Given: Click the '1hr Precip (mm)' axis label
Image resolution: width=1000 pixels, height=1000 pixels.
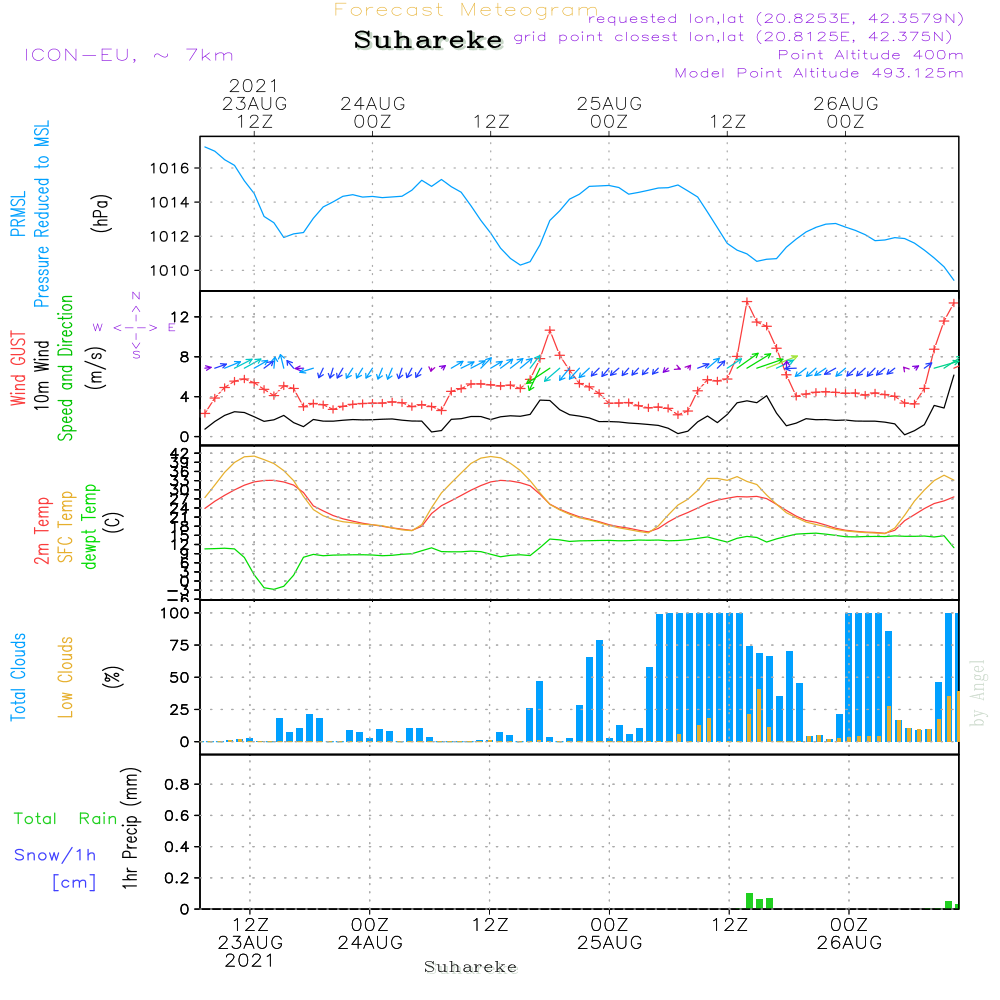Looking at the screenshot, I should tap(130, 828).
